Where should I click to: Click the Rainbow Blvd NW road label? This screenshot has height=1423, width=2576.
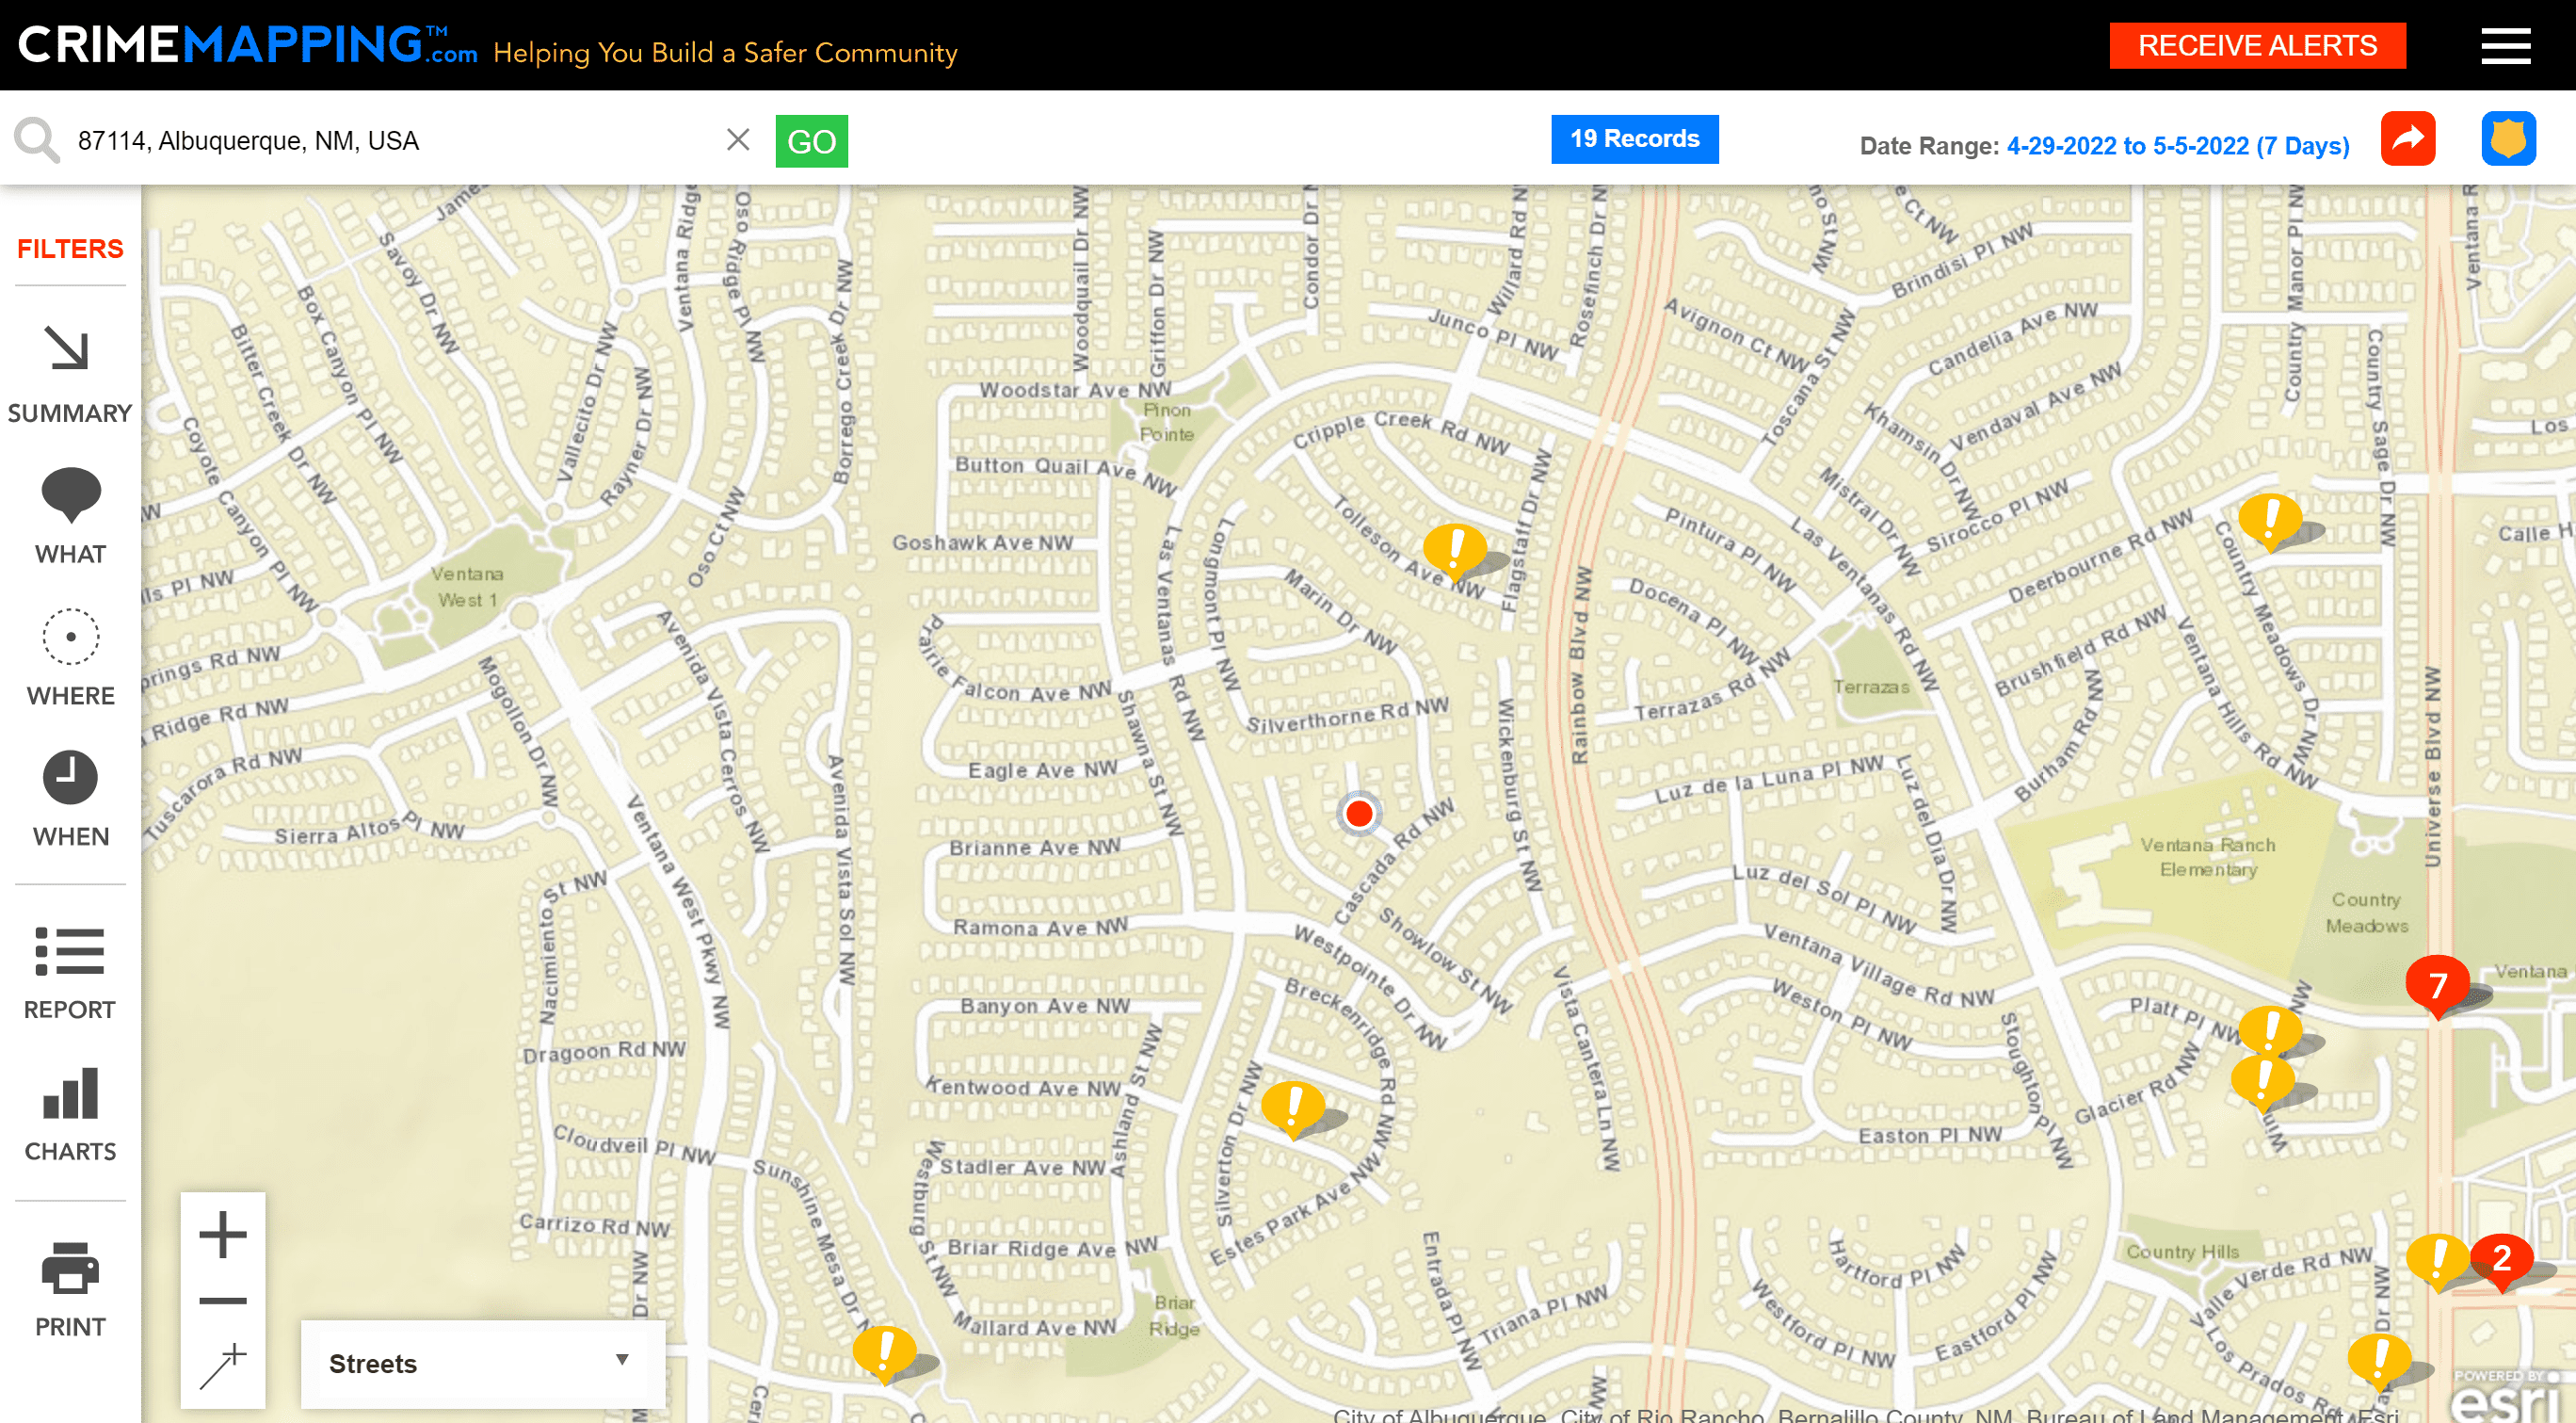point(1579,665)
